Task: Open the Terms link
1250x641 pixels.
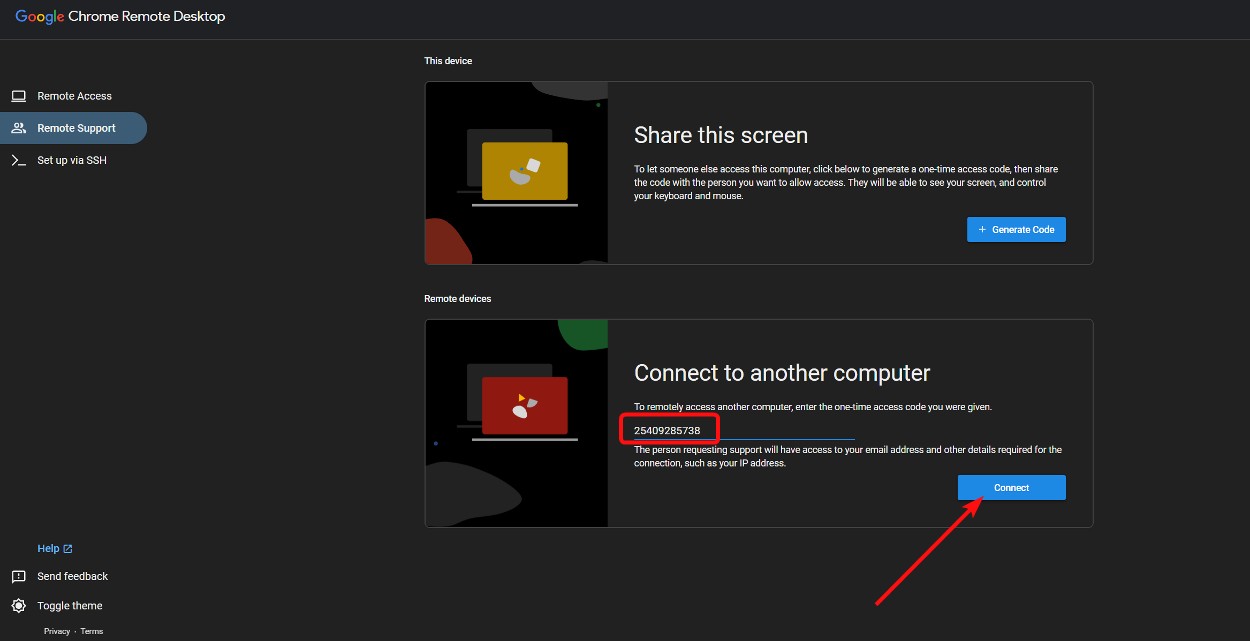Action: [x=91, y=631]
